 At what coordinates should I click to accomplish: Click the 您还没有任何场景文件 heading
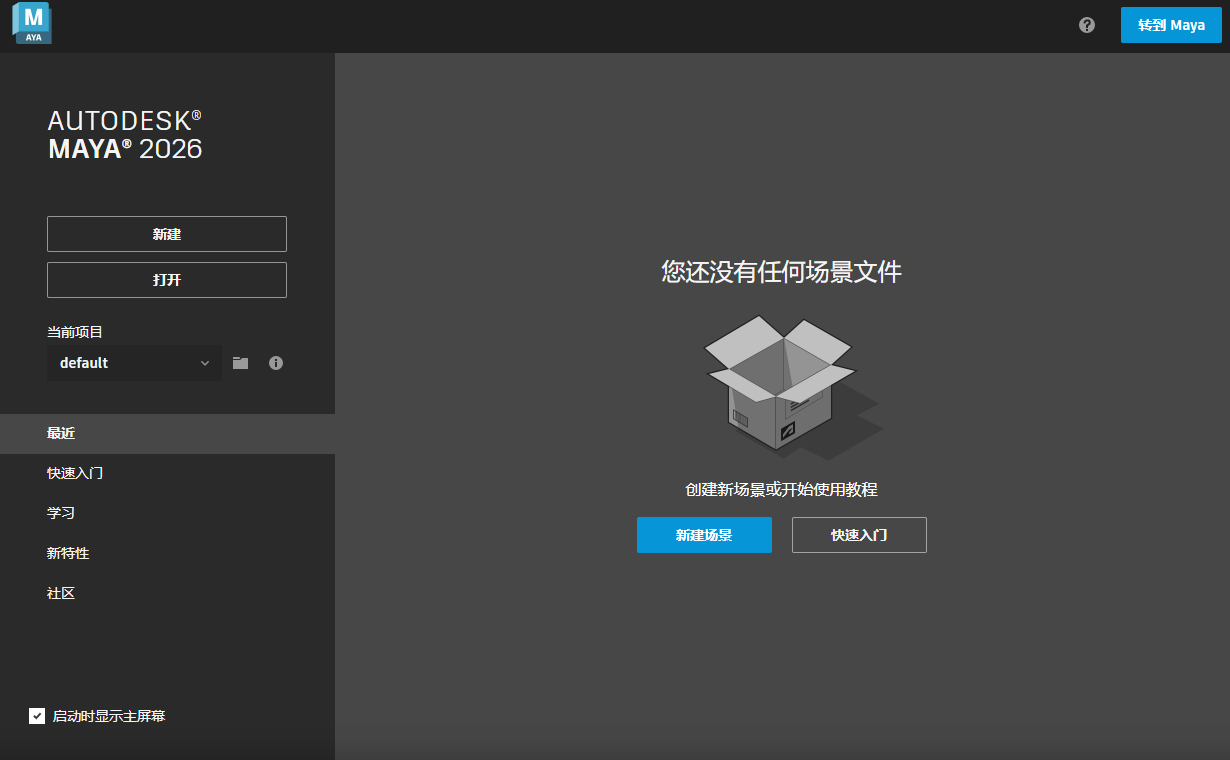point(781,272)
